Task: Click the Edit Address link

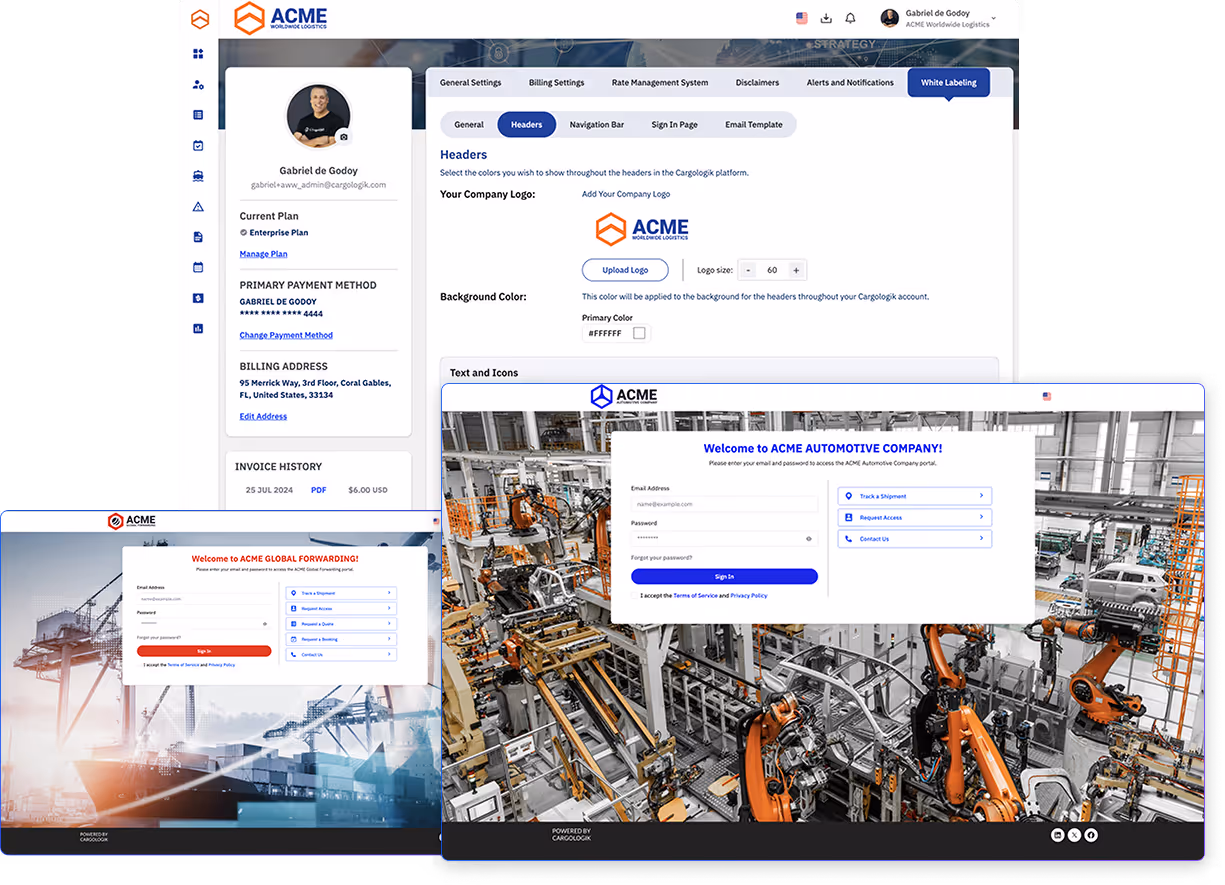Action: (x=263, y=416)
